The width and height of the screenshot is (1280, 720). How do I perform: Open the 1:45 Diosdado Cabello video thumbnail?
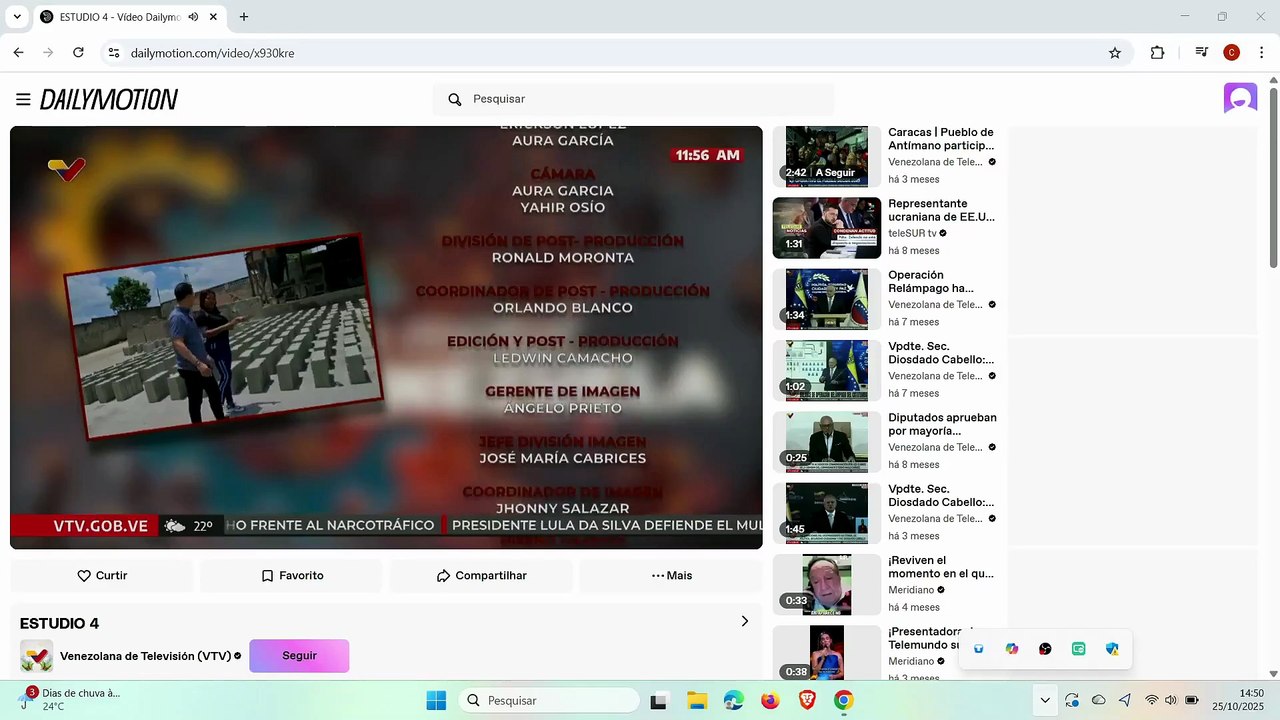[827, 514]
